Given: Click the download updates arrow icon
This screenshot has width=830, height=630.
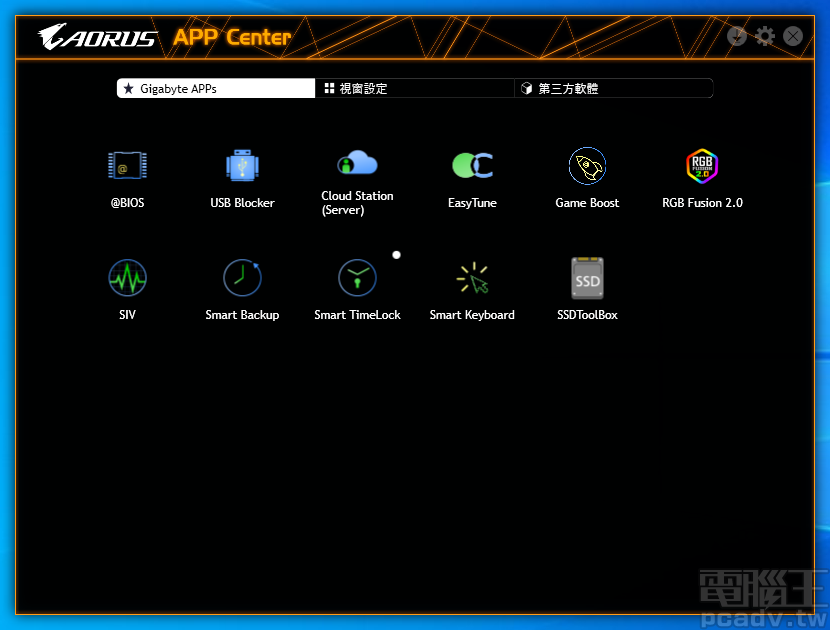Looking at the screenshot, I should (x=737, y=37).
